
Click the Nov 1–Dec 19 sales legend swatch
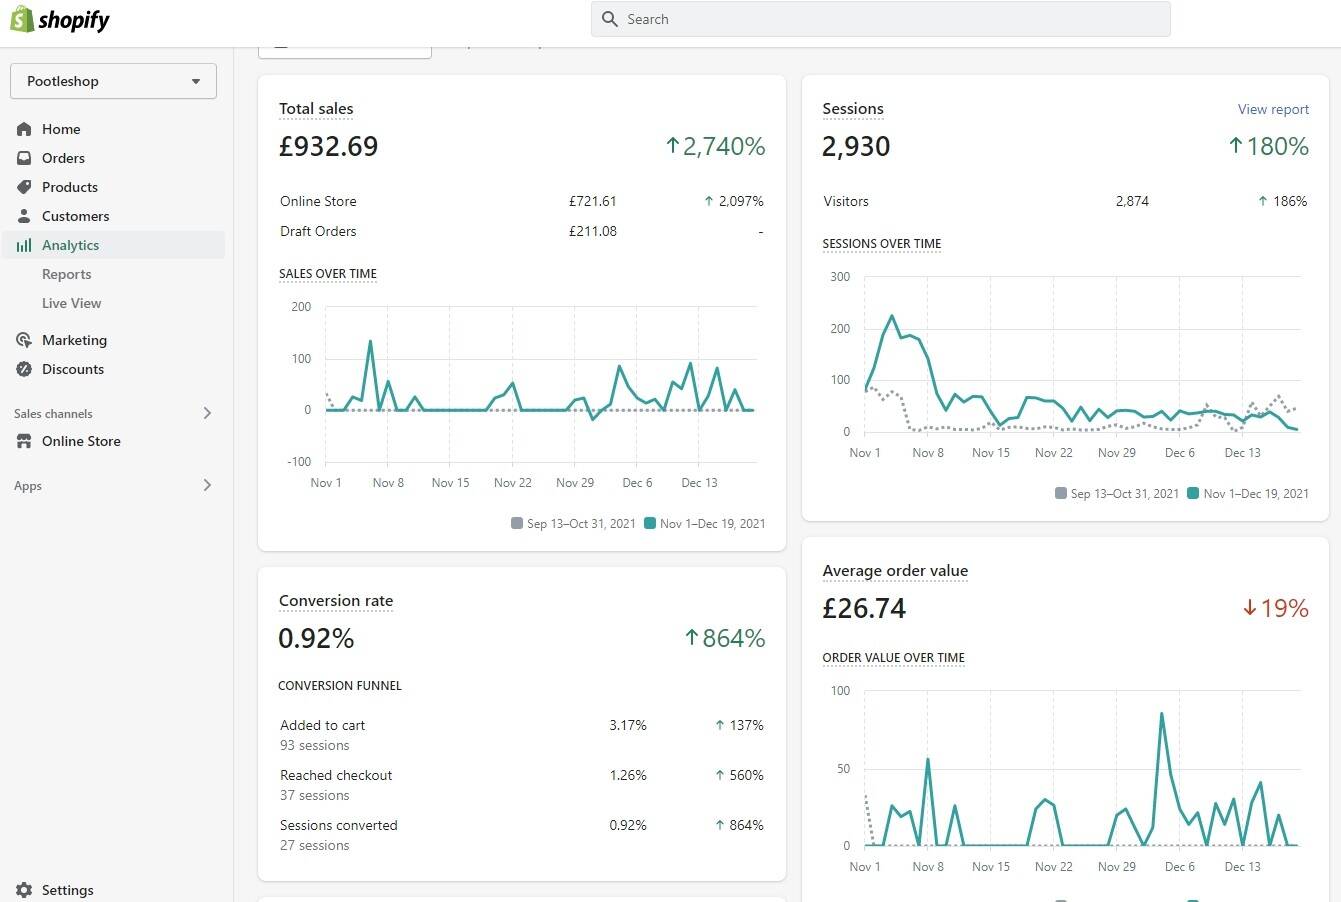point(650,523)
